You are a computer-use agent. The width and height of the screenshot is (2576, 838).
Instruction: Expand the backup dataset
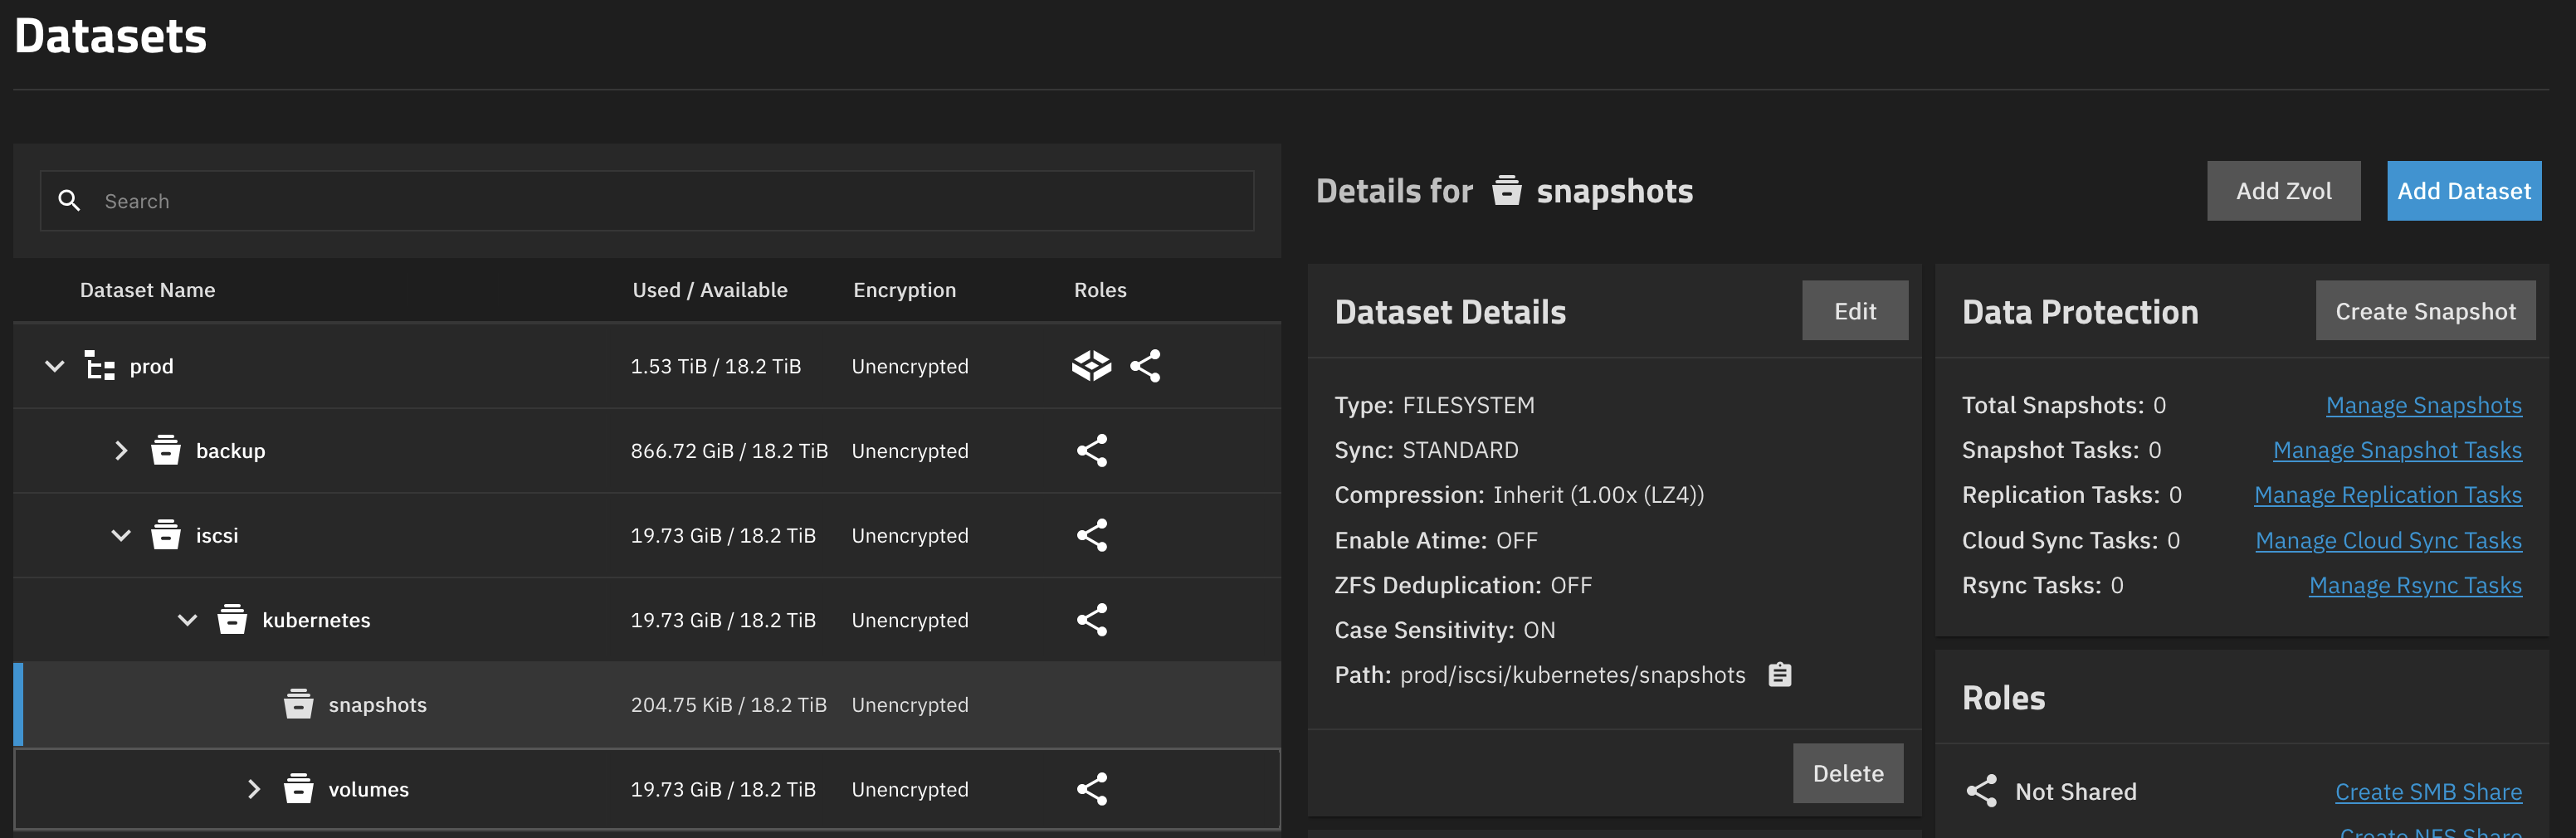coord(121,451)
